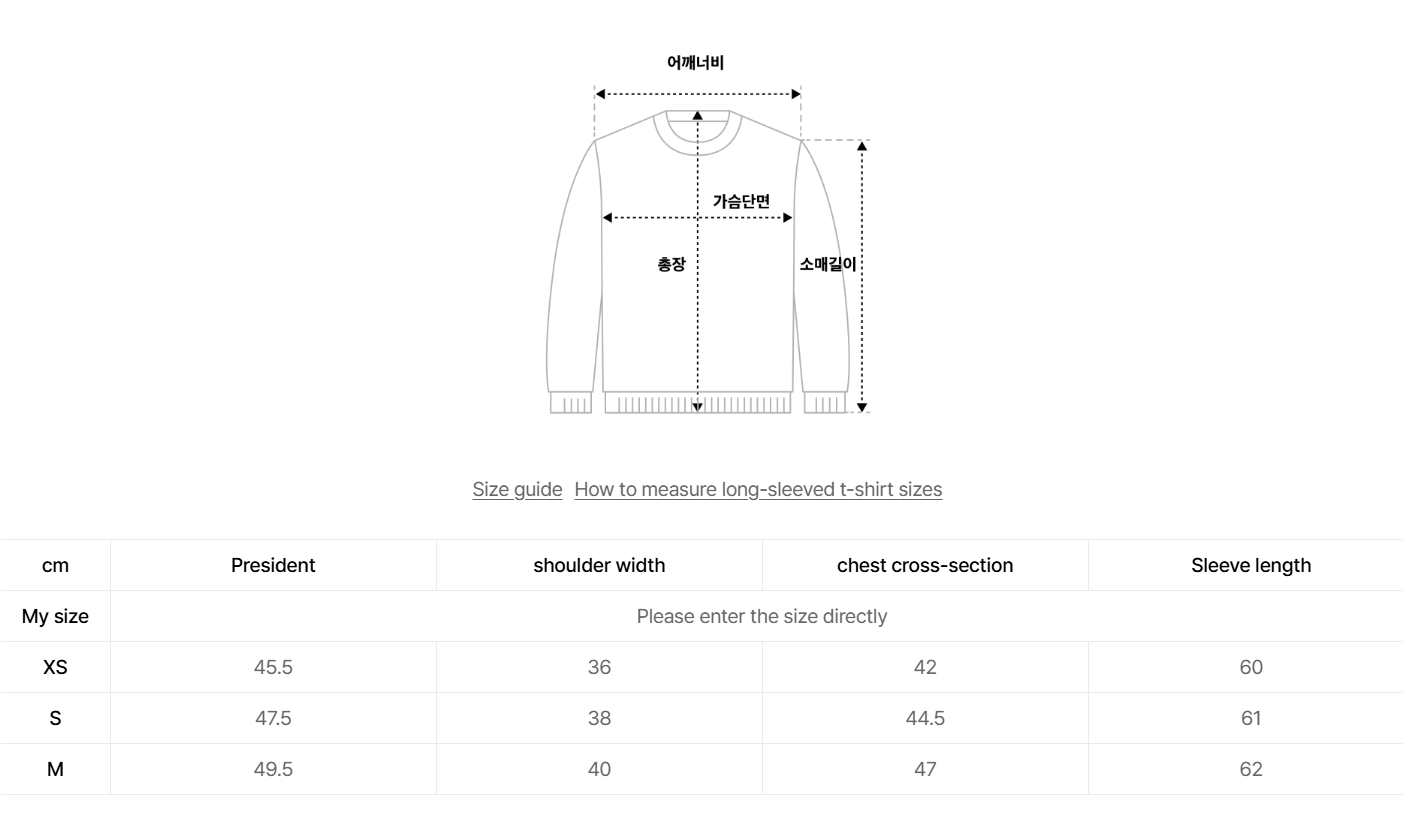Click the My size entry field
Image resolution: width=1403 pixels, height=827 pixels.
761,616
